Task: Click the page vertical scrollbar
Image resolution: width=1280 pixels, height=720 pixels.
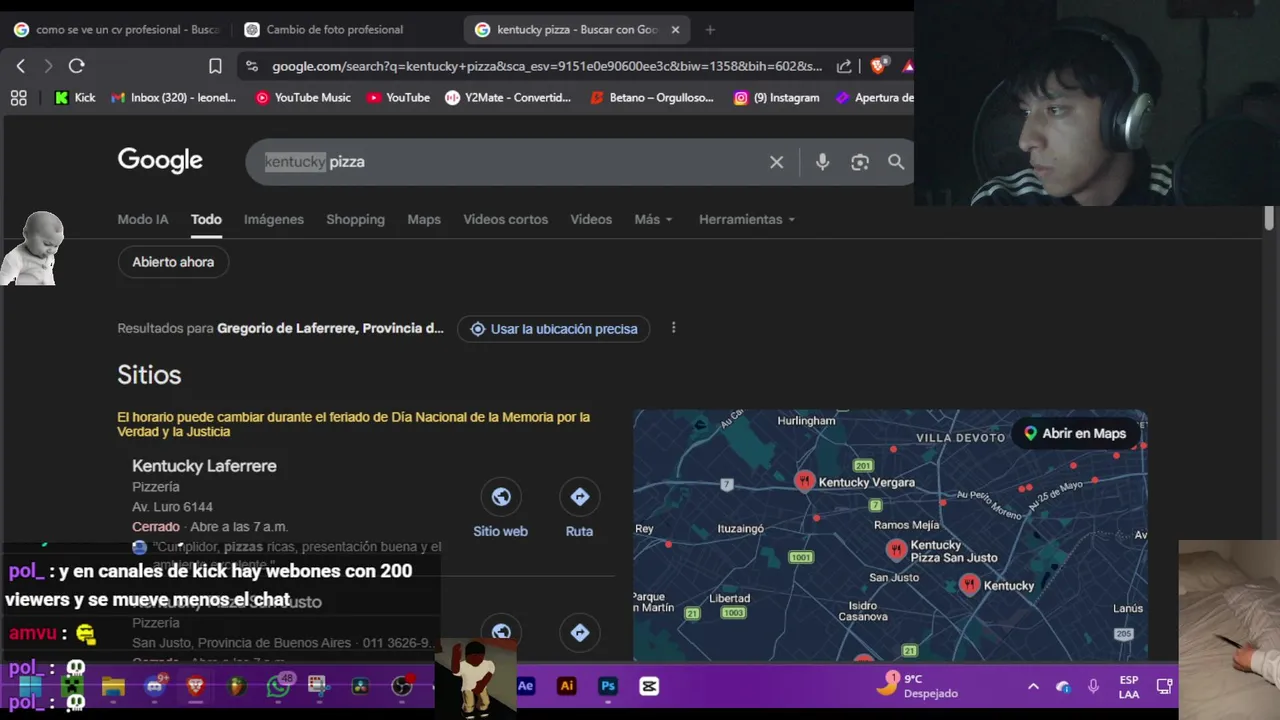Action: (1269, 219)
